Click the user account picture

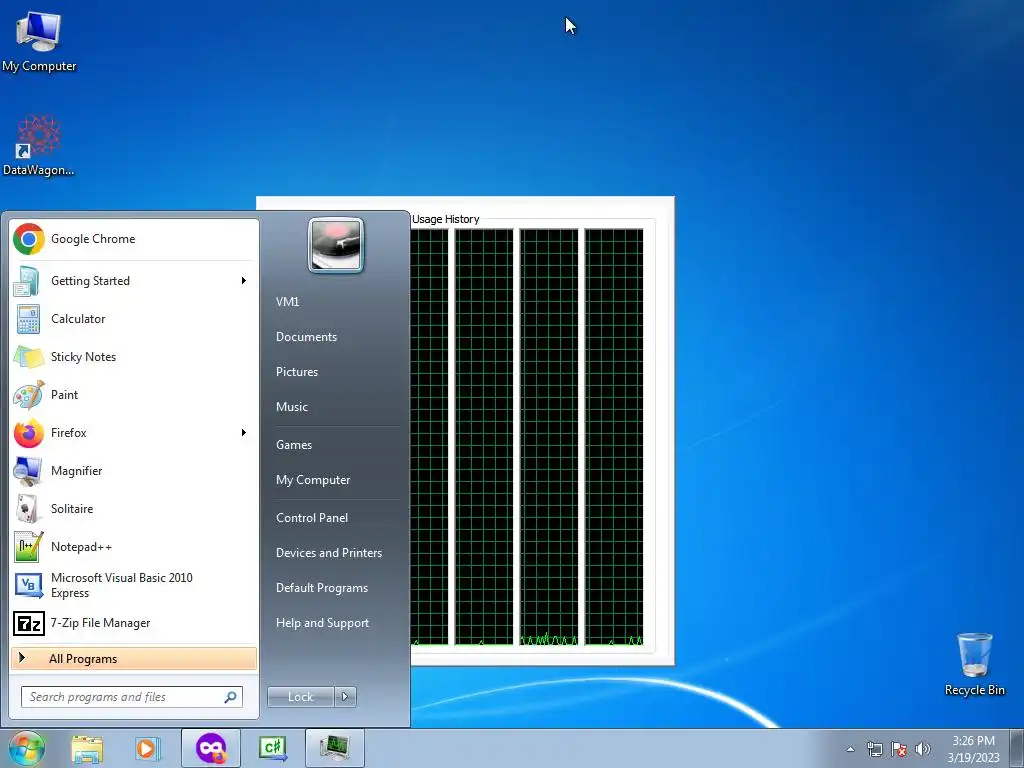(x=336, y=245)
